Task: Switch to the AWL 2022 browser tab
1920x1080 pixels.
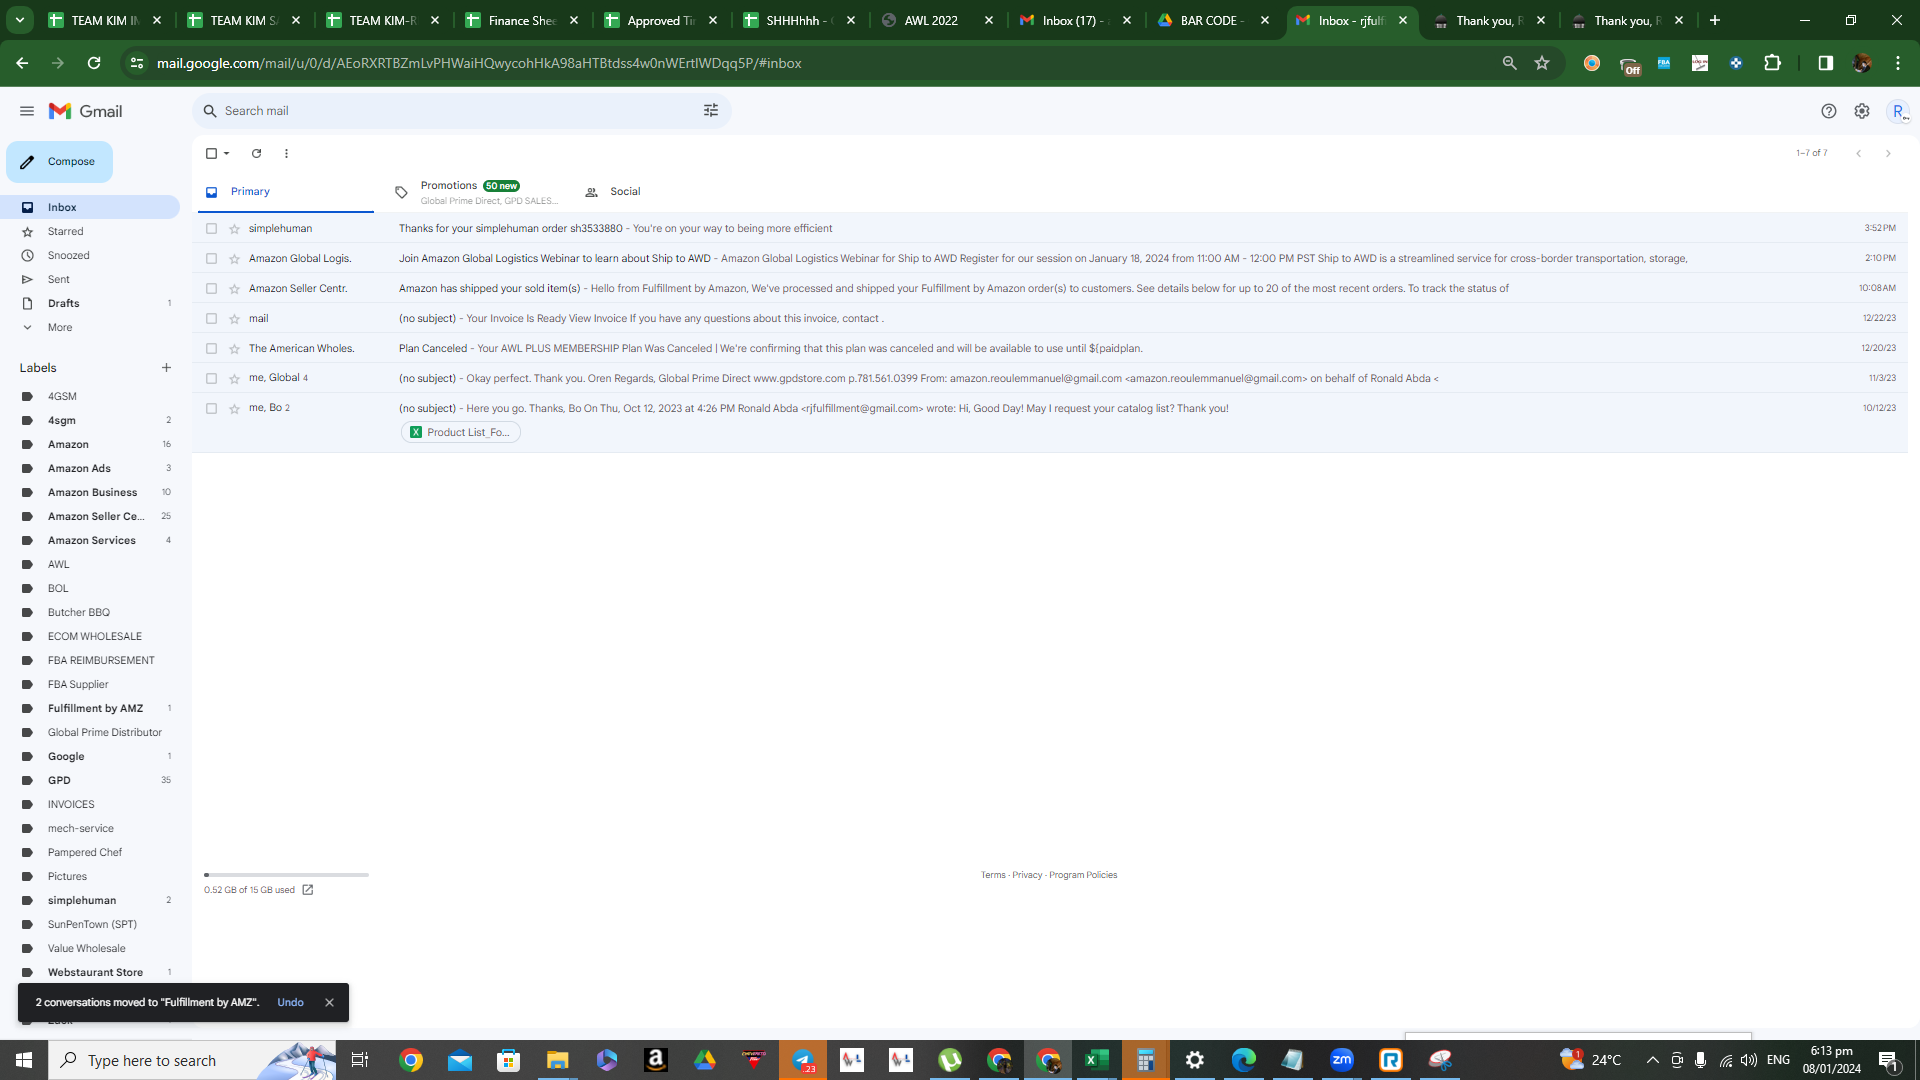Action: (938, 20)
